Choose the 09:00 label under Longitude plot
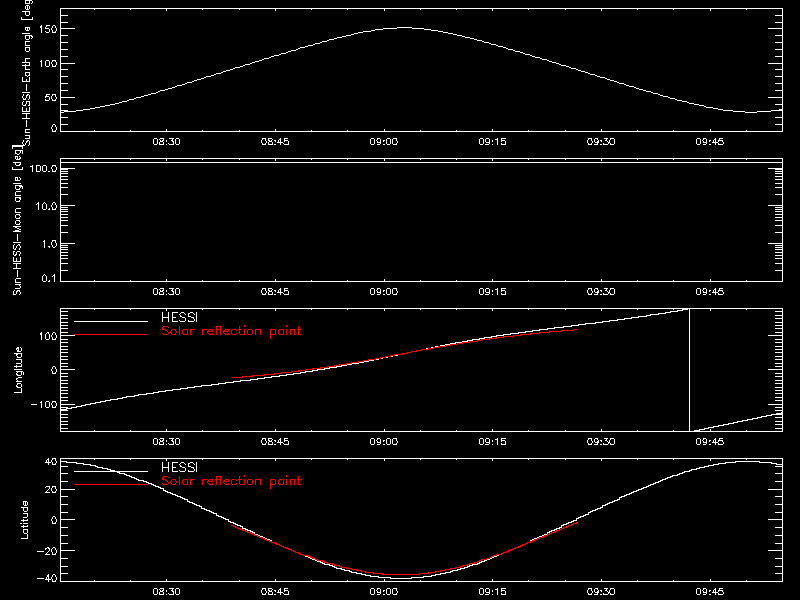The width and height of the screenshot is (800, 600). [x=384, y=441]
